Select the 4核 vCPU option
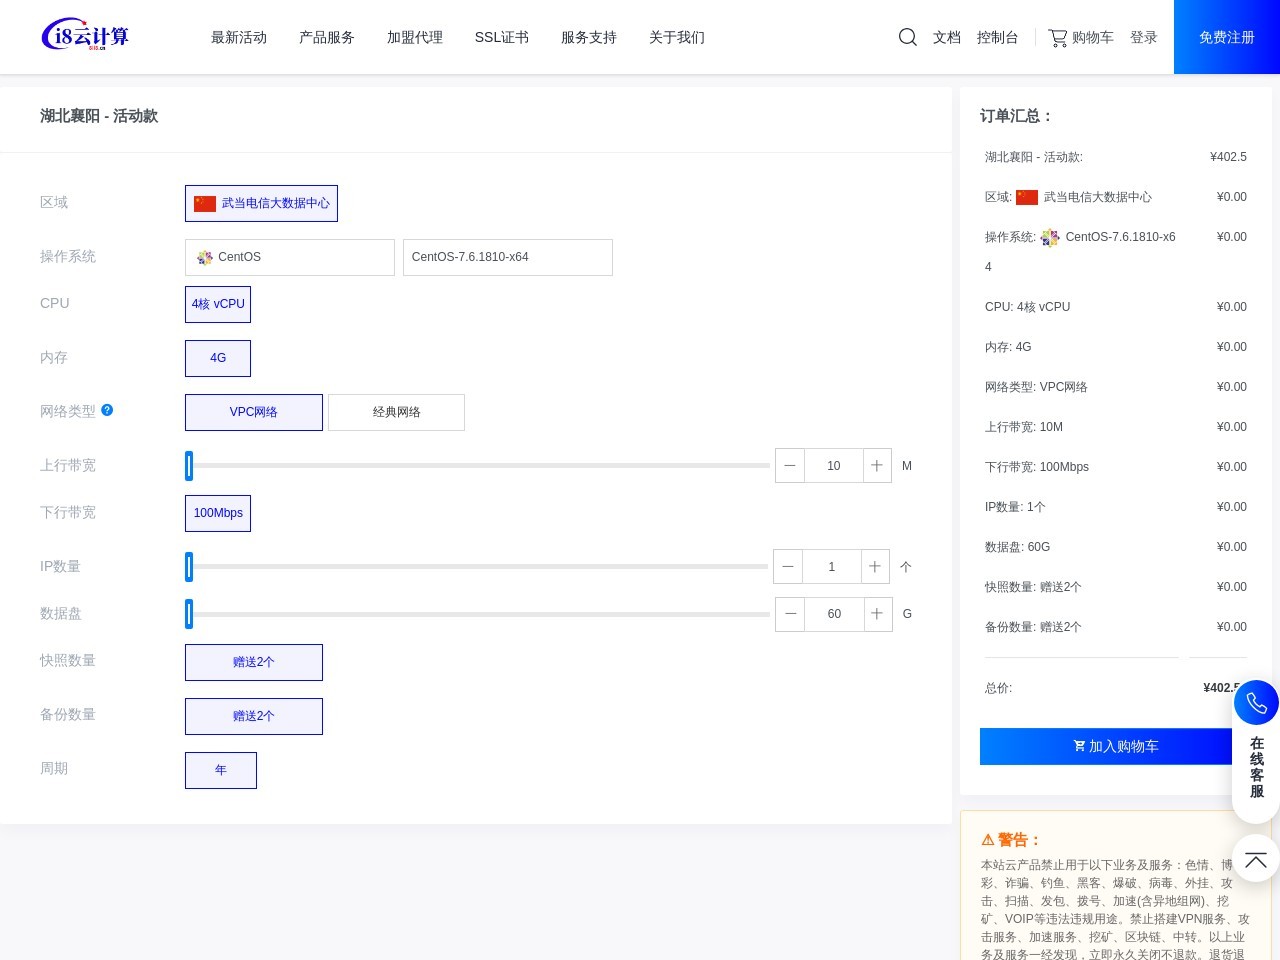The width and height of the screenshot is (1280, 960). point(218,304)
